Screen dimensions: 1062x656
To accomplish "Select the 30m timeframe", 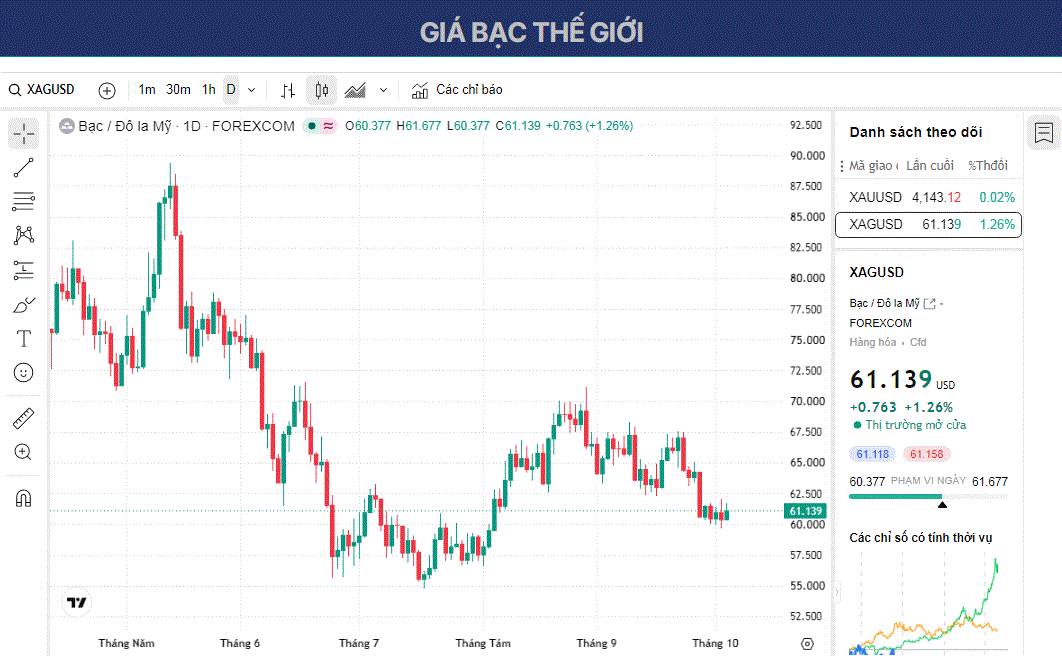I will point(178,90).
